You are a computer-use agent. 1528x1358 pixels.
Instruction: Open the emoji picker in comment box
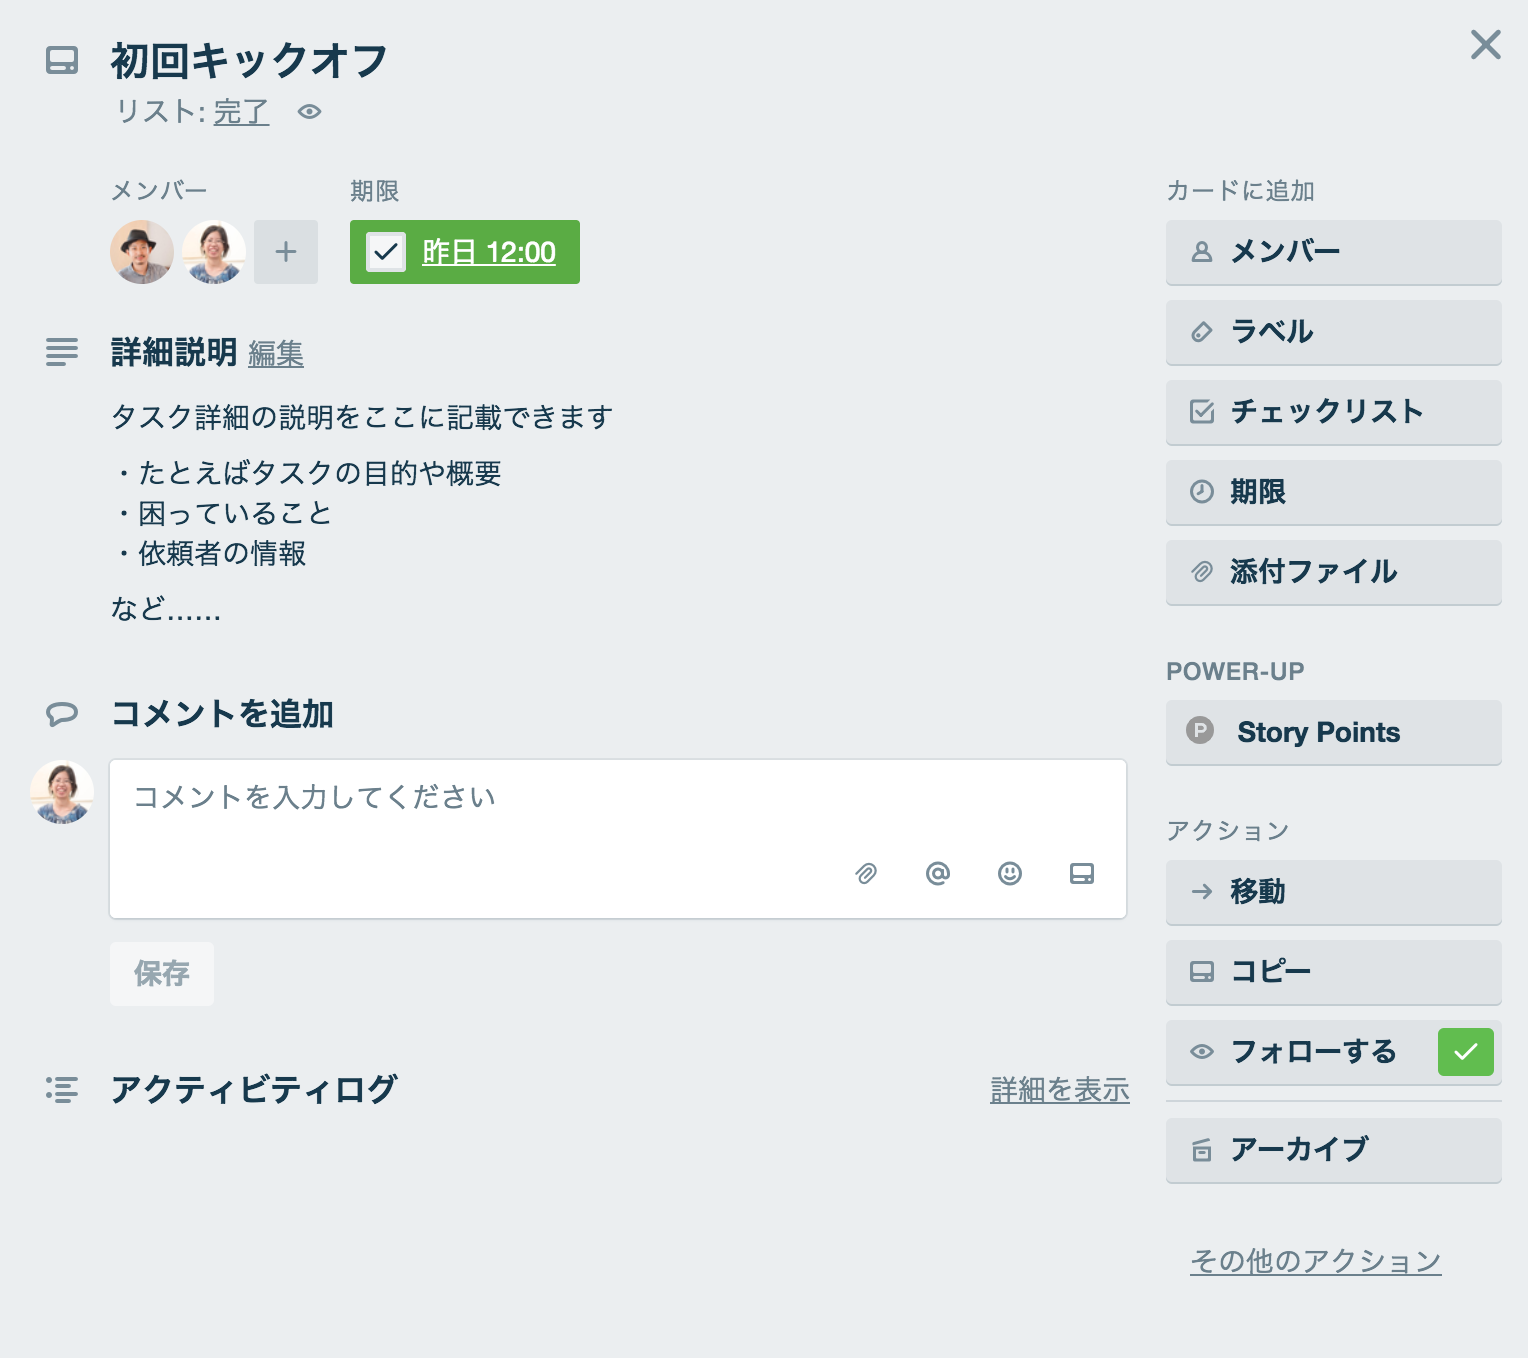point(1010,874)
